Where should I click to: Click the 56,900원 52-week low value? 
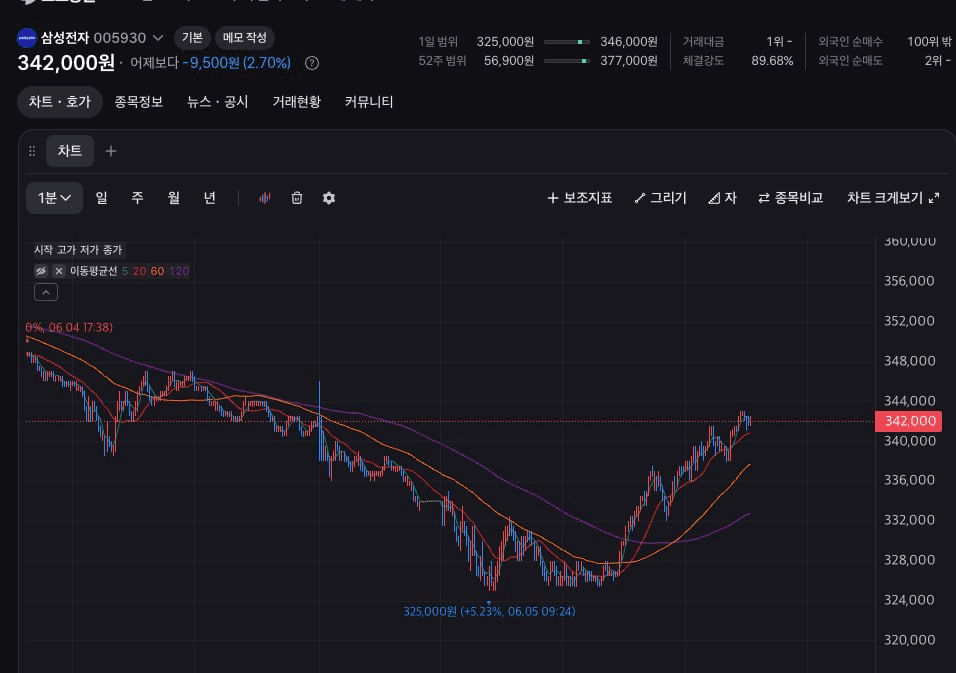(508, 61)
